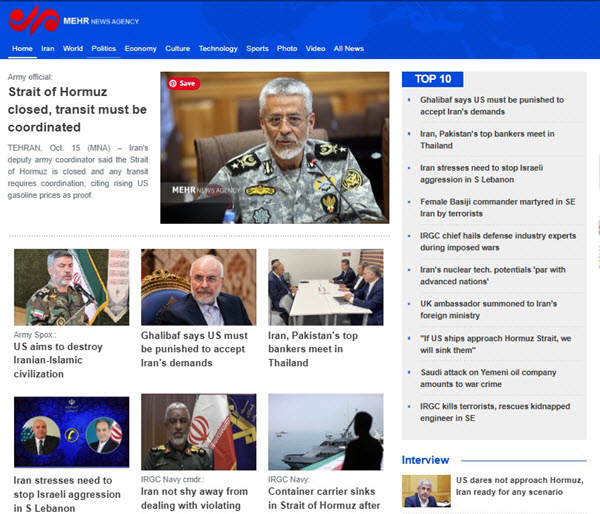Image resolution: width=600 pixels, height=514 pixels.
Task: Open 'Saudi attack on Yemeni oil company' article
Action: 488,378
